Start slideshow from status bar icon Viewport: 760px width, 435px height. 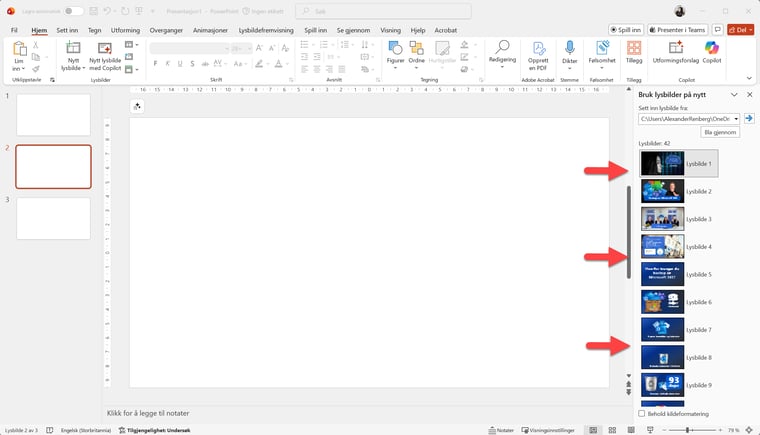click(650, 430)
